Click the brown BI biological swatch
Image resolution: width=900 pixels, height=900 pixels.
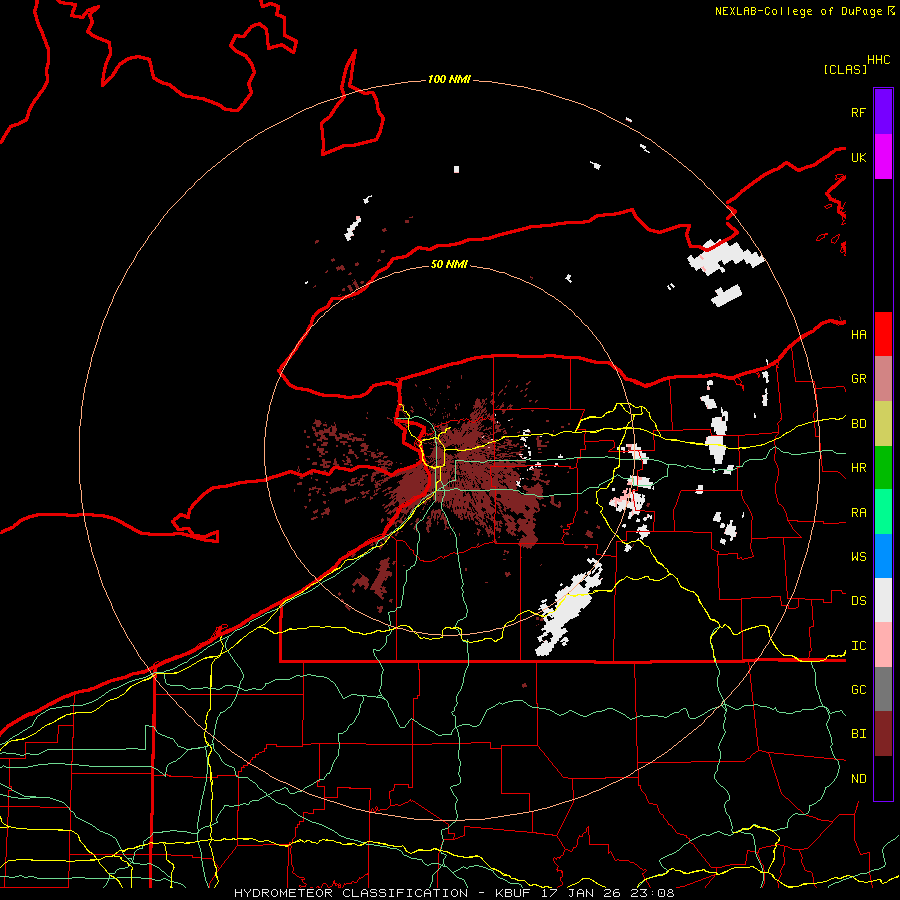point(883,734)
